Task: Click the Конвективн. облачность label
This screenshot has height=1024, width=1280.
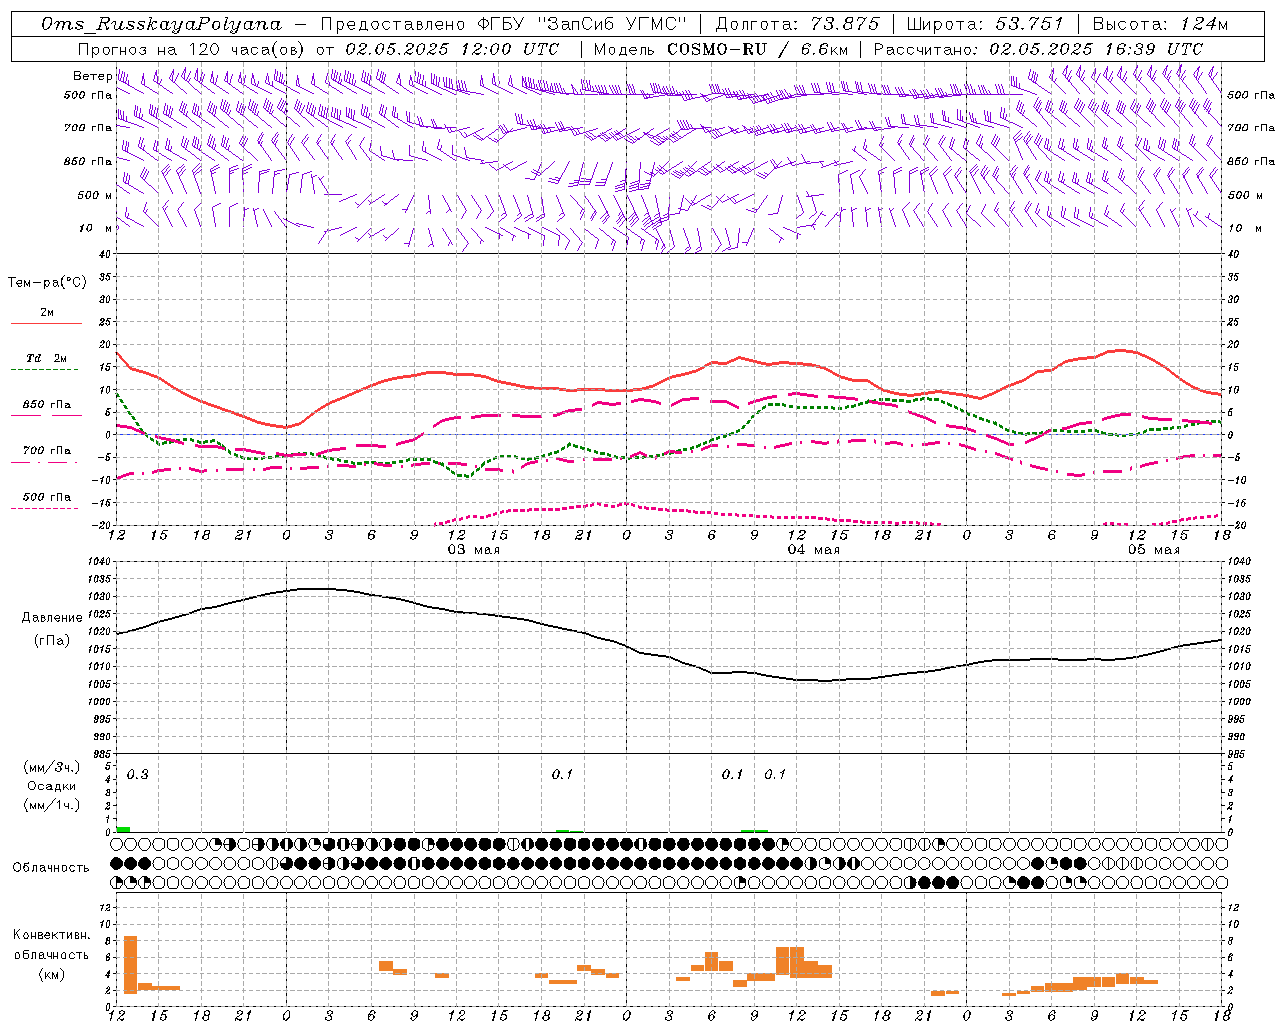Action: point(52,944)
